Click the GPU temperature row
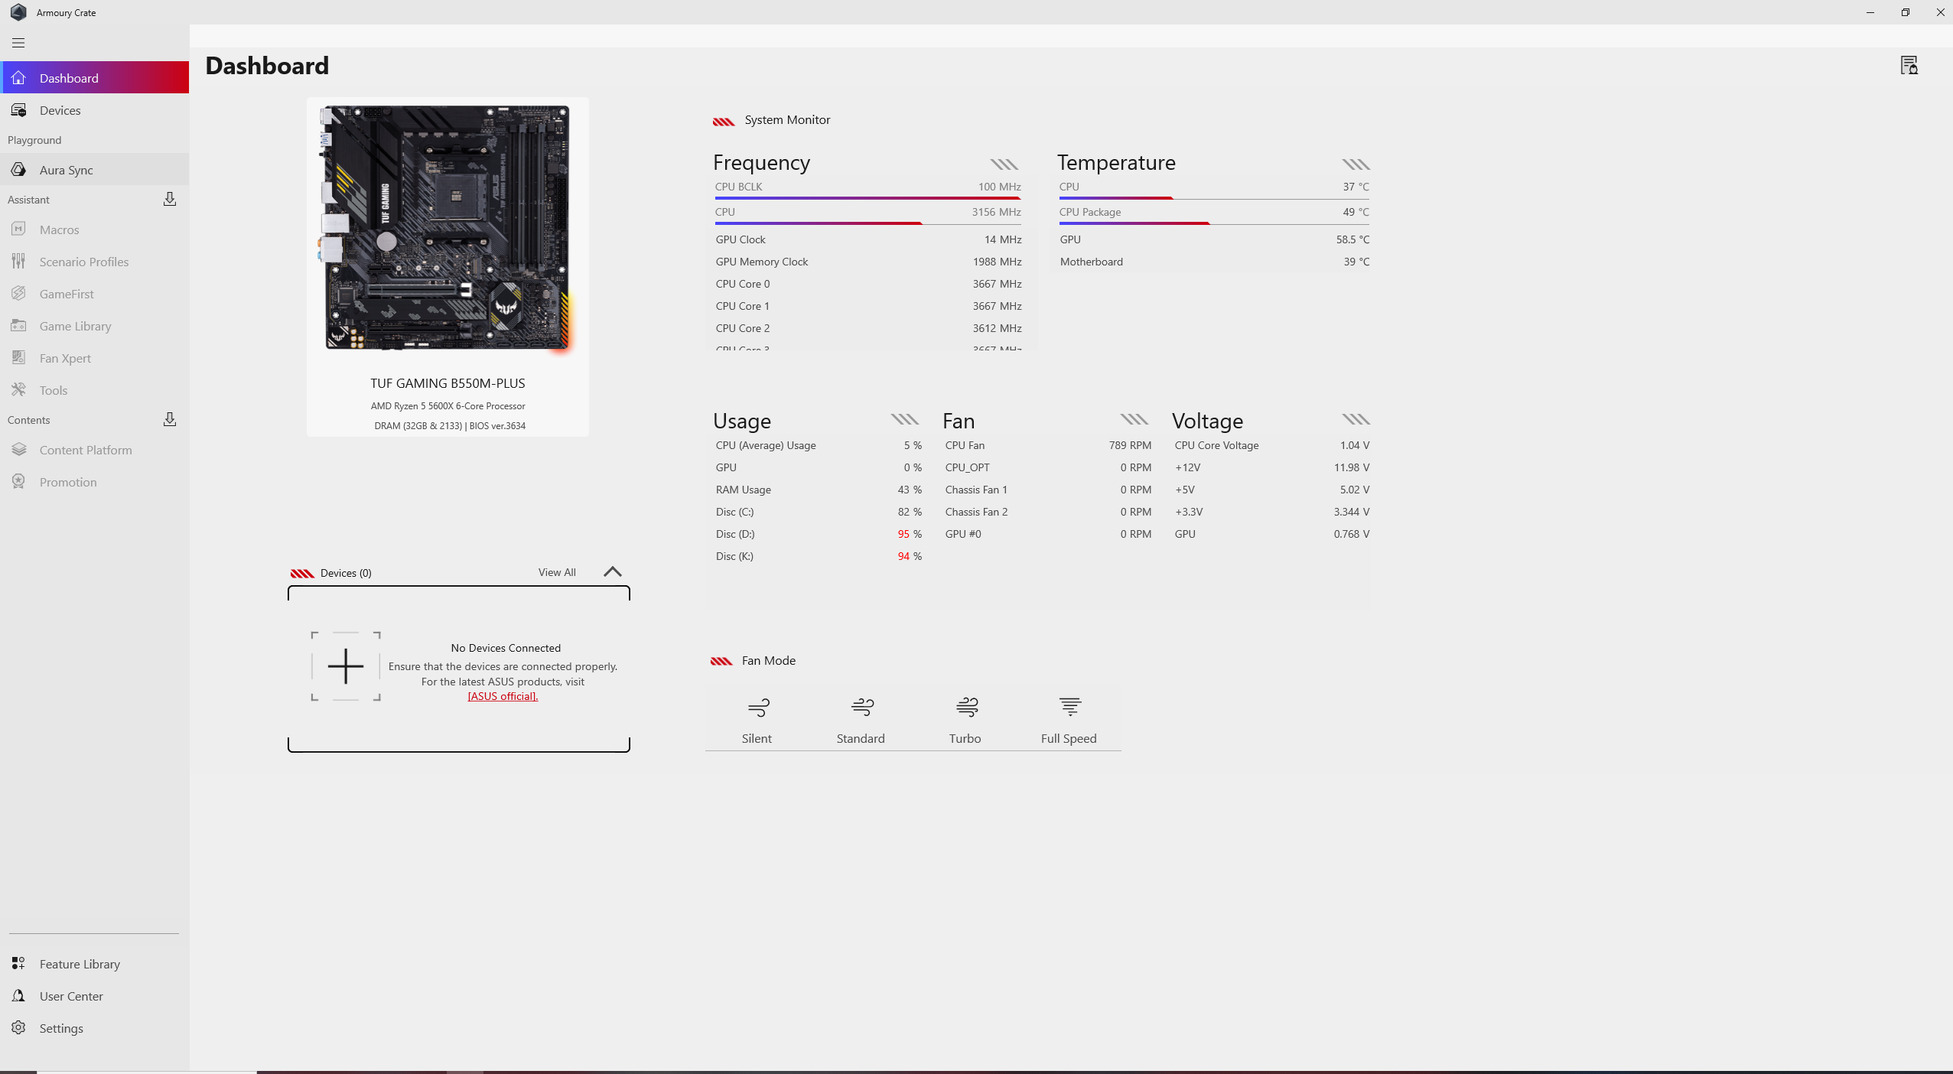The image size is (1953, 1074). (1214, 240)
